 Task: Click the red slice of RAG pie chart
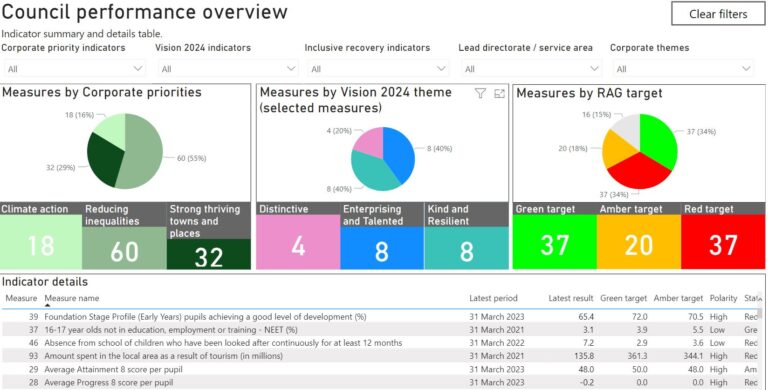point(639,172)
